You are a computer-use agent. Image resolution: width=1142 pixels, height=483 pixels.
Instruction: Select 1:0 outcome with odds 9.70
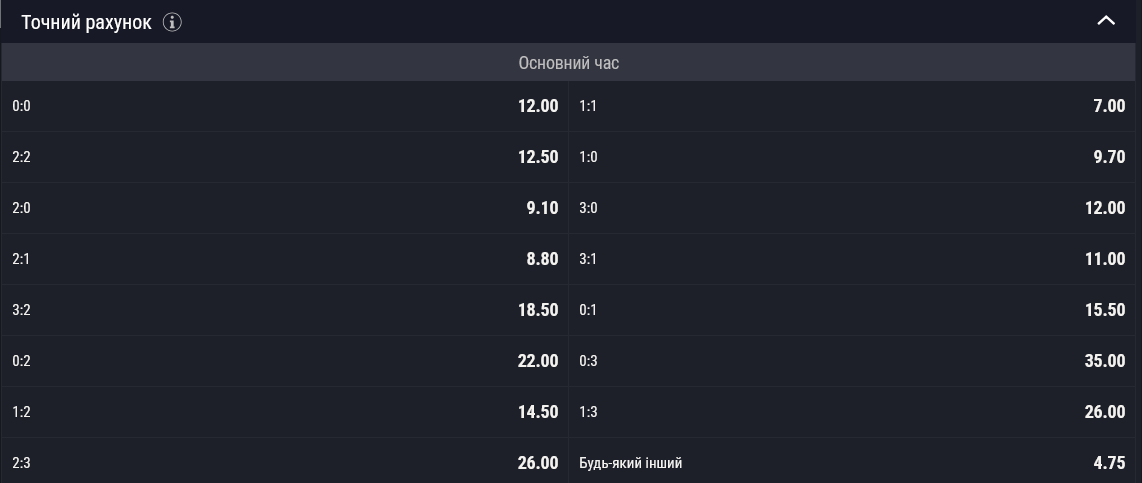tap(854, 157)
